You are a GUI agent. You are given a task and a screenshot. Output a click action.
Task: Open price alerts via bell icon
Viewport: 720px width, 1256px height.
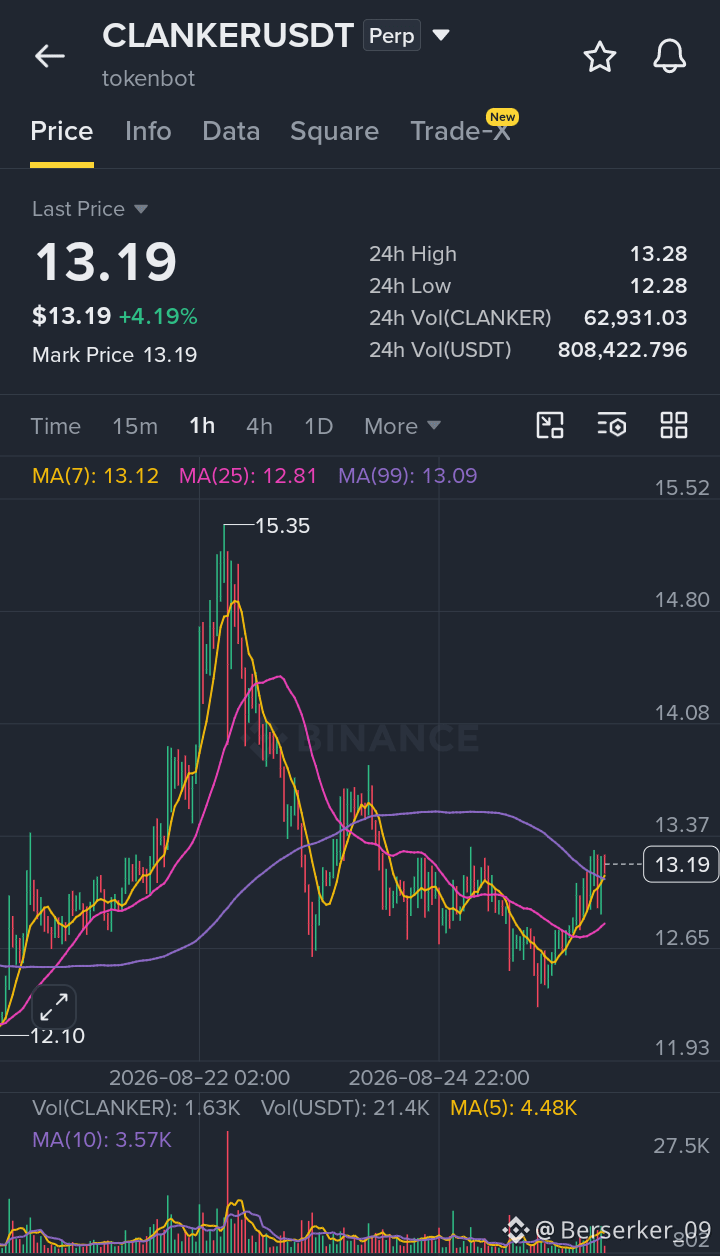(x=670, y=57)
